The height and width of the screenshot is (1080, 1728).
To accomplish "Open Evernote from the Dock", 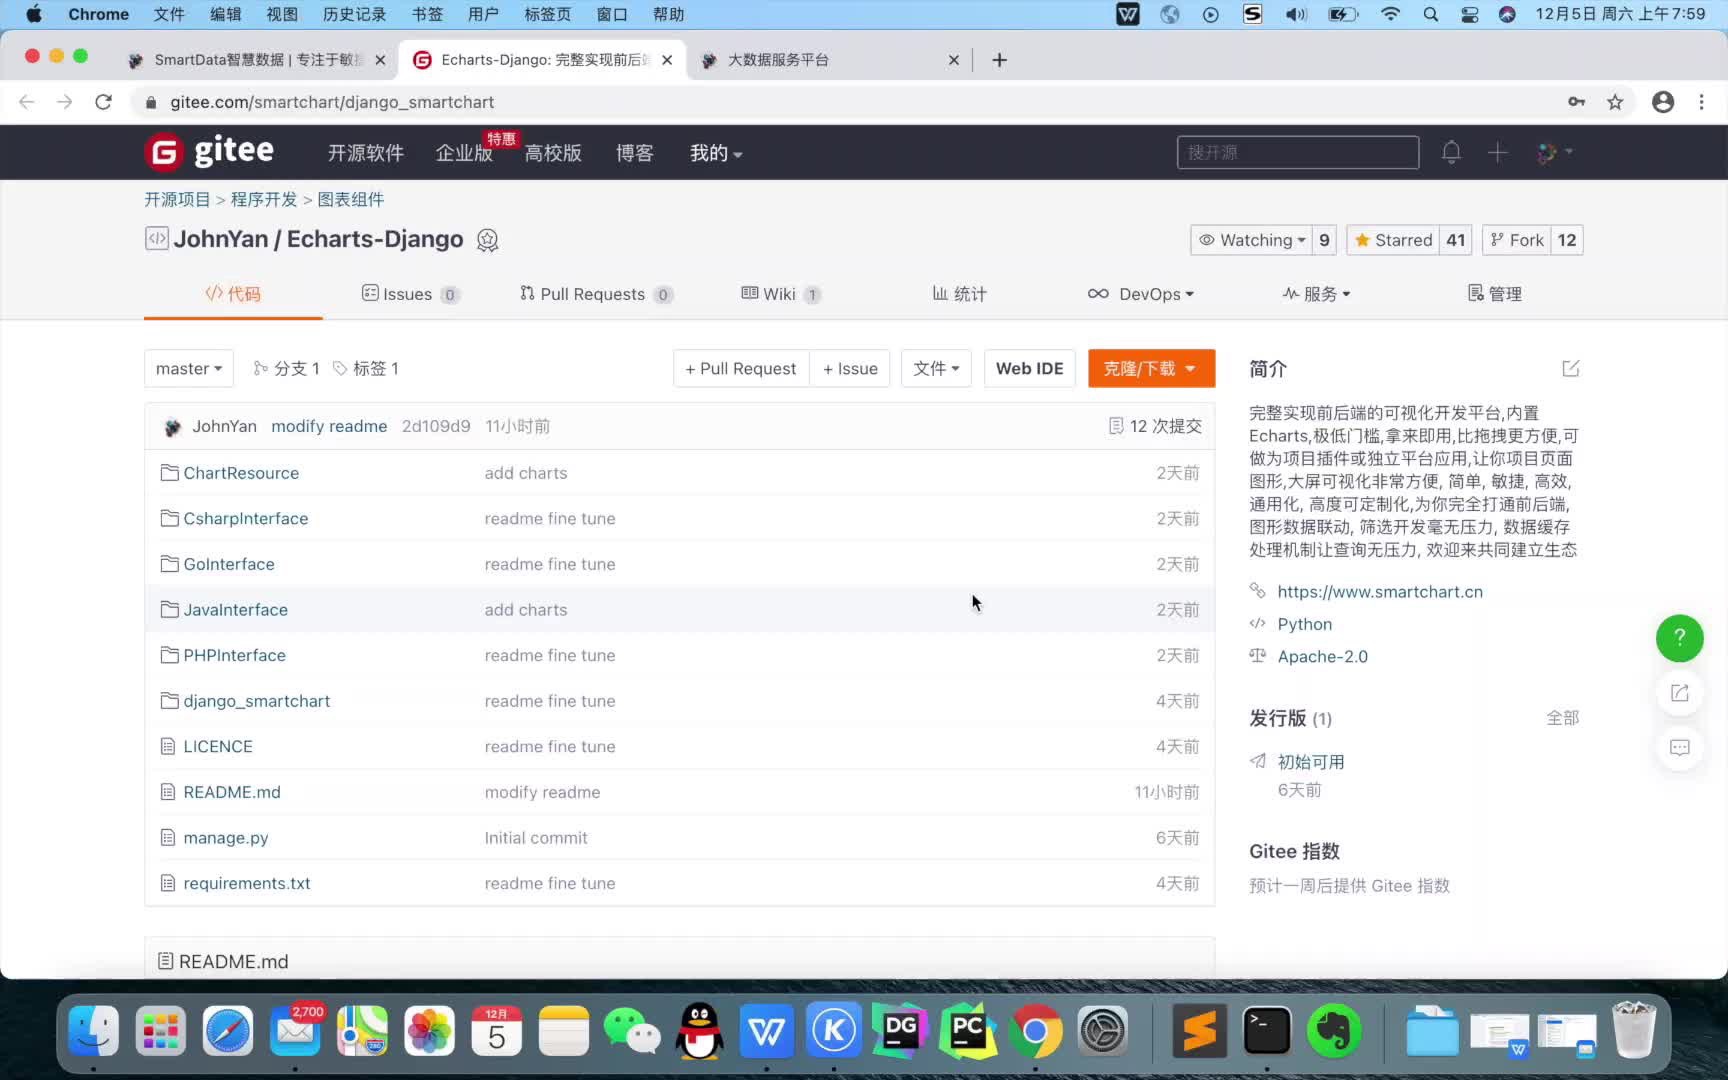I will point(1333,1031).
